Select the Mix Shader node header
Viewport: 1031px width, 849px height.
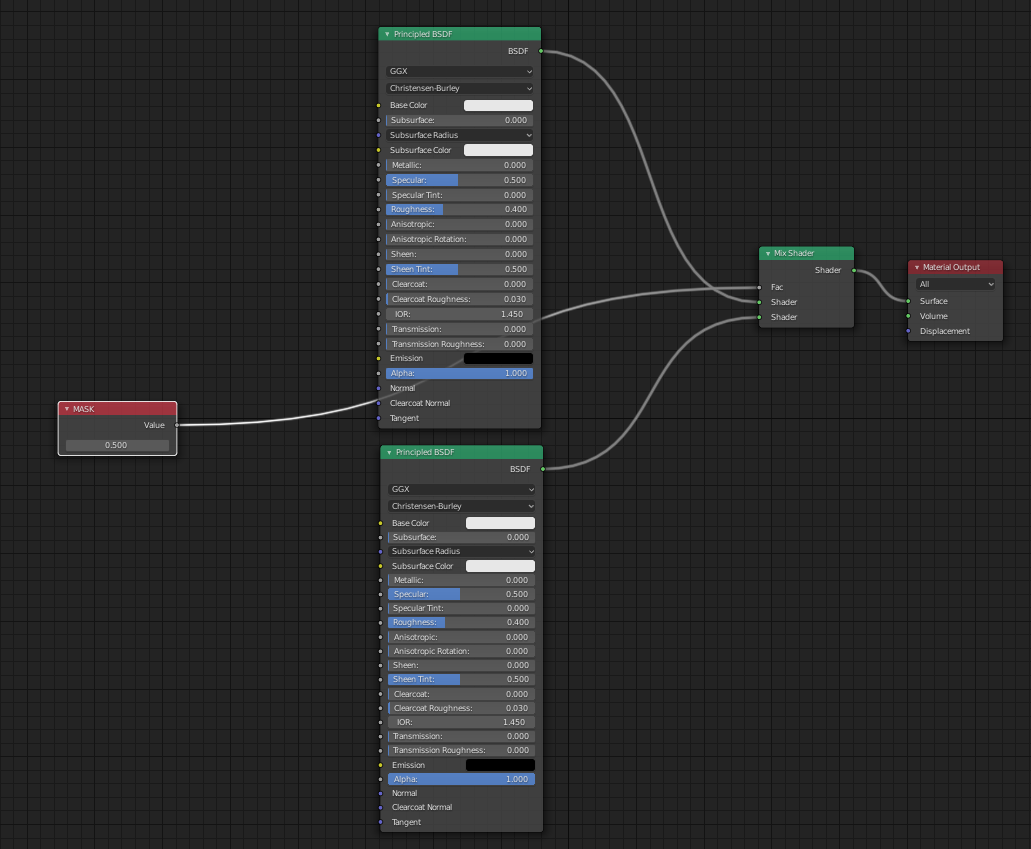(x=807, y=253)
